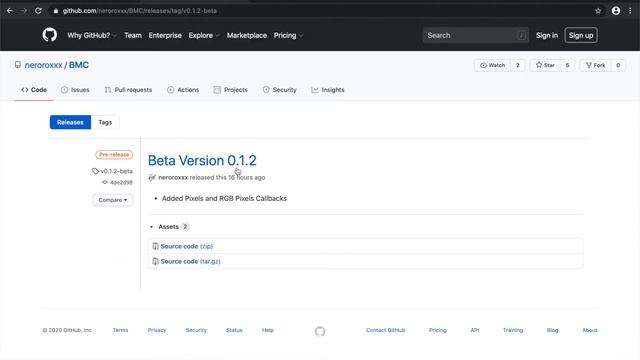
Task: Open the browser profile avatar icon
Action: coord(616,11)
